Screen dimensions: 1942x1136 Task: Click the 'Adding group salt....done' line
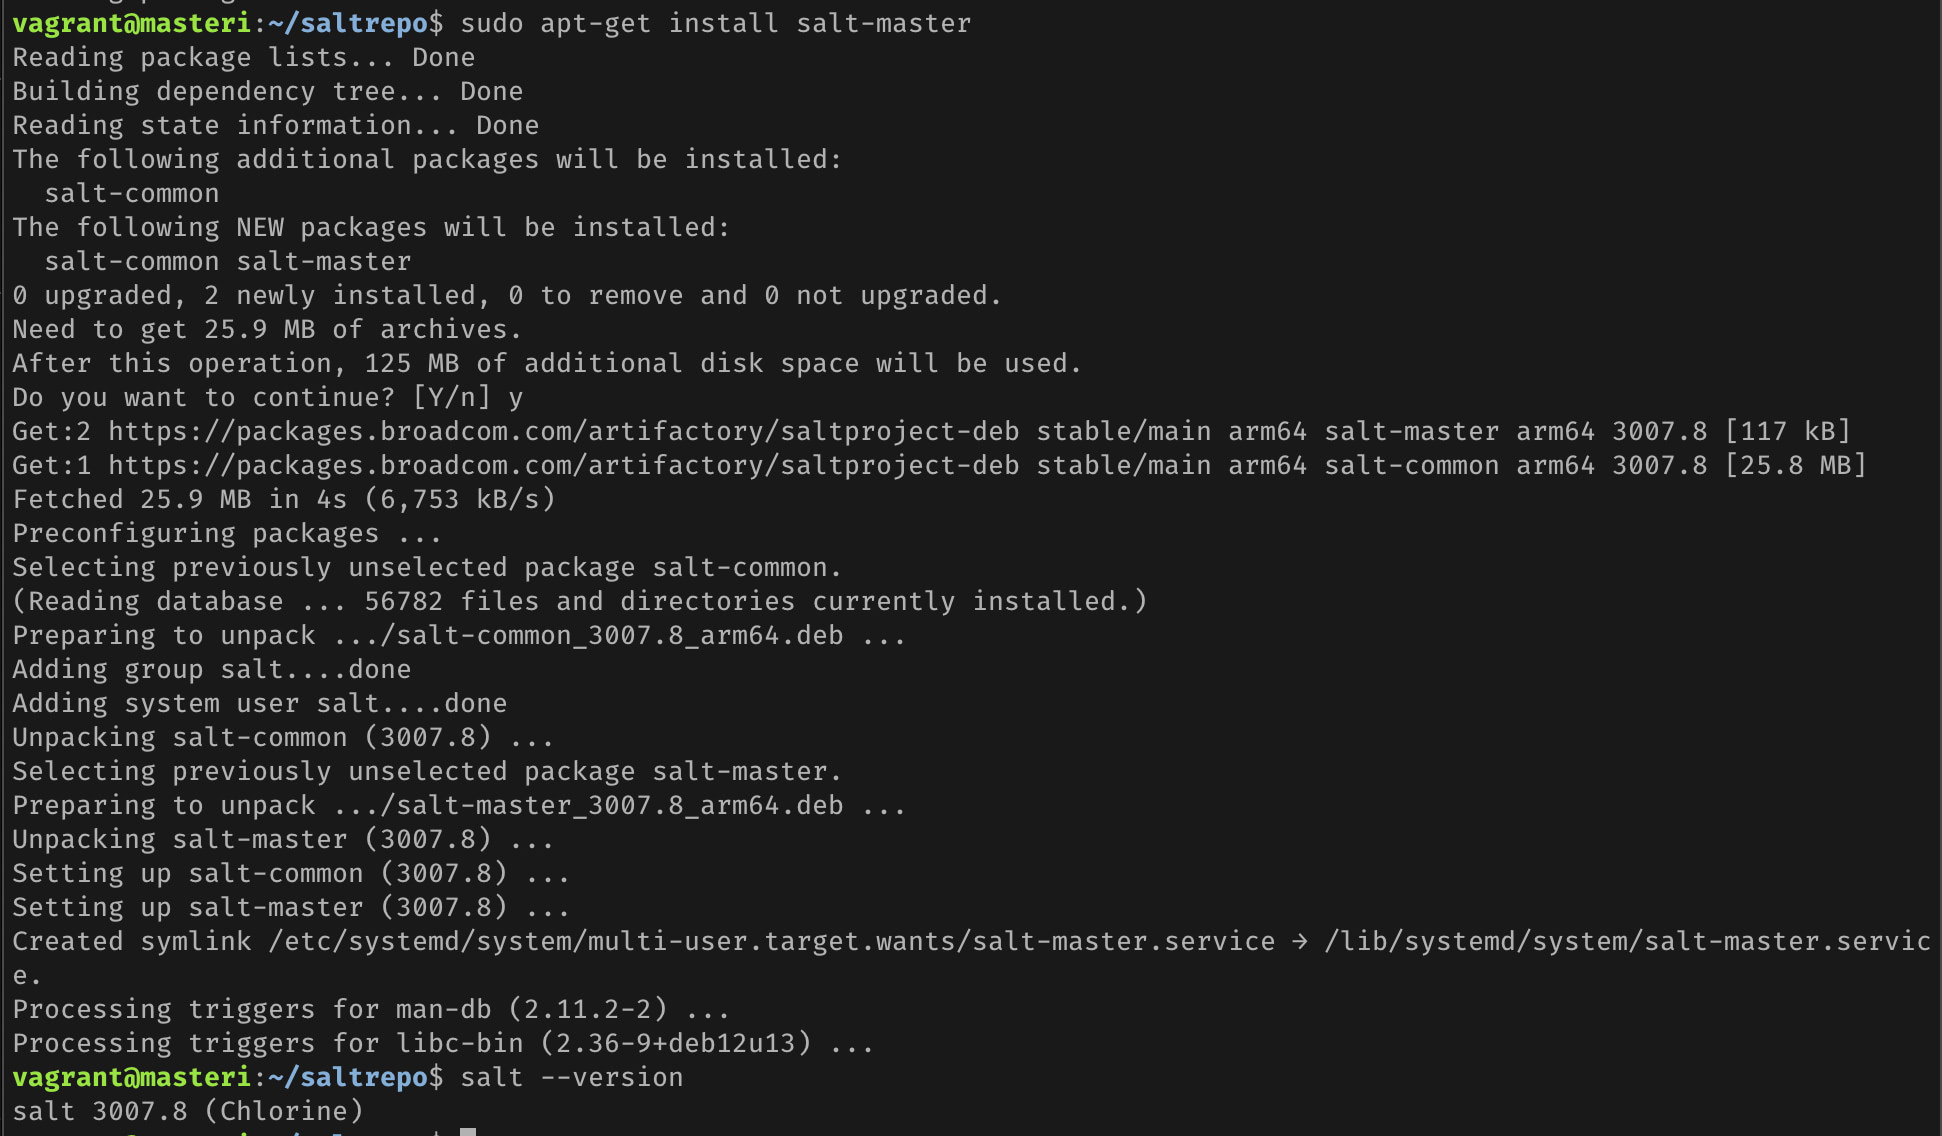click(211, 670)
